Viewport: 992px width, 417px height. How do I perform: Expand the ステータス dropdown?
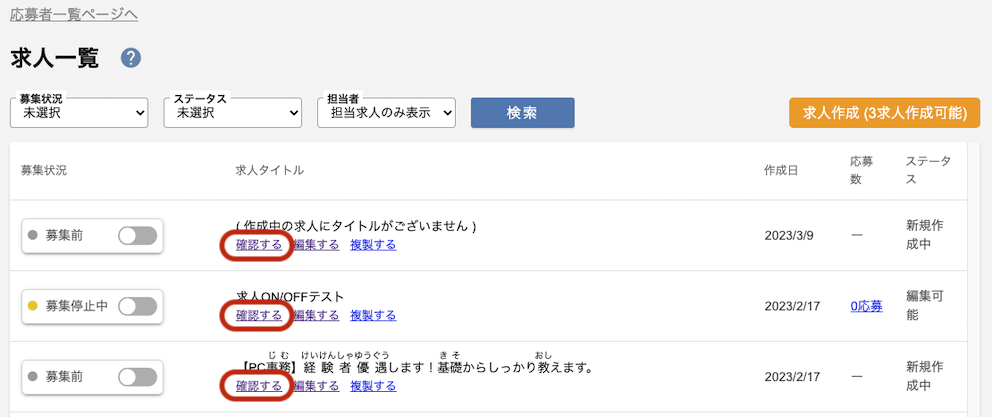pos(232,113)
